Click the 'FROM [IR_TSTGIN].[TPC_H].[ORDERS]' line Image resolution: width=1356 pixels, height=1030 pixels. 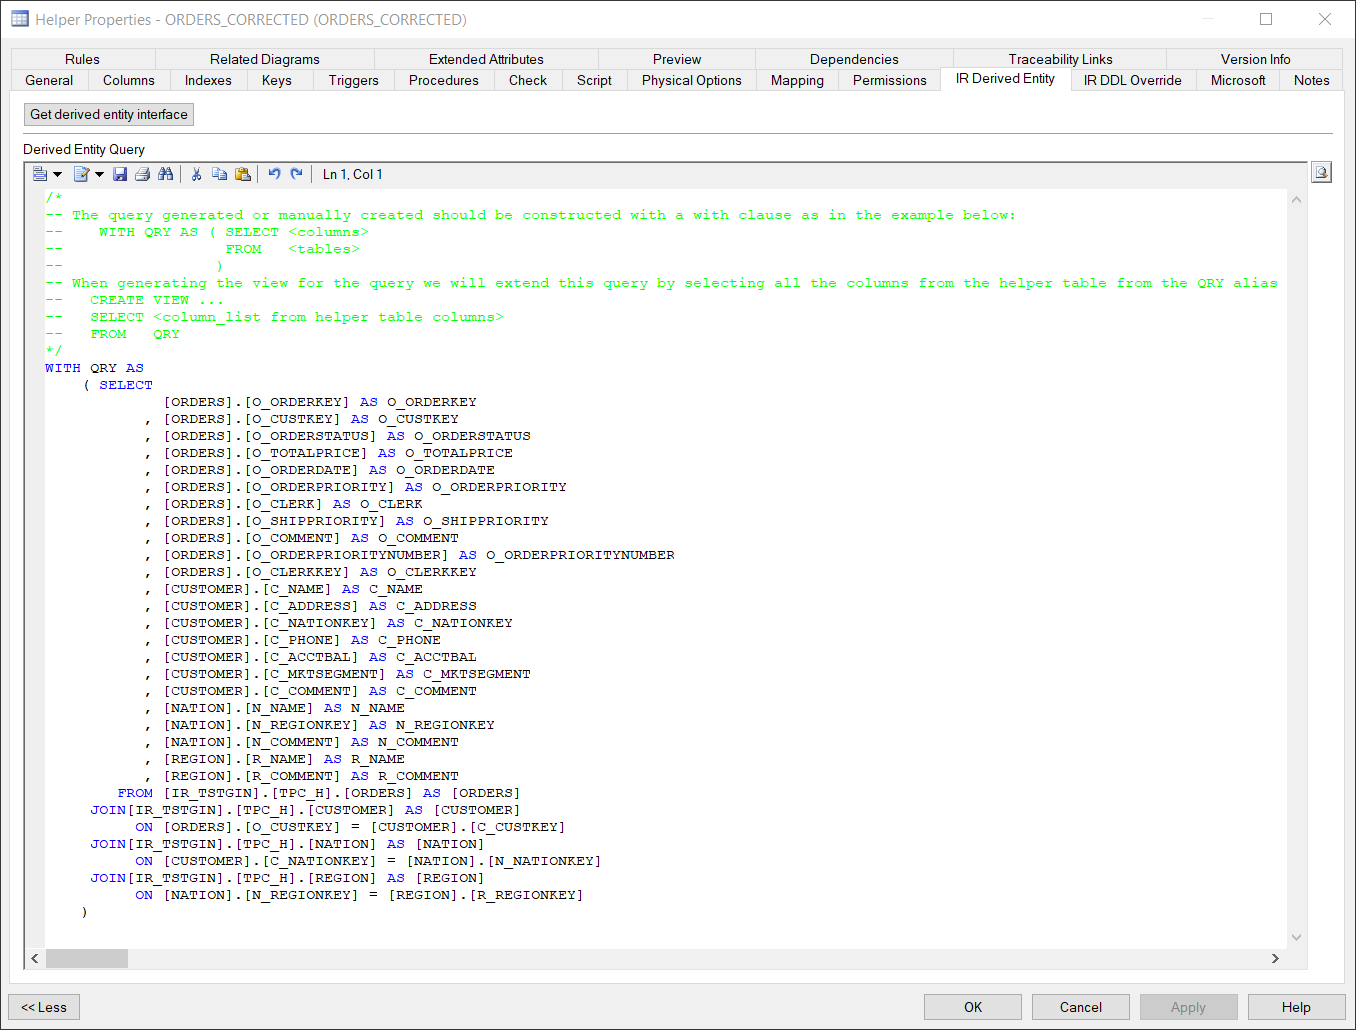[x=318, y=793]
